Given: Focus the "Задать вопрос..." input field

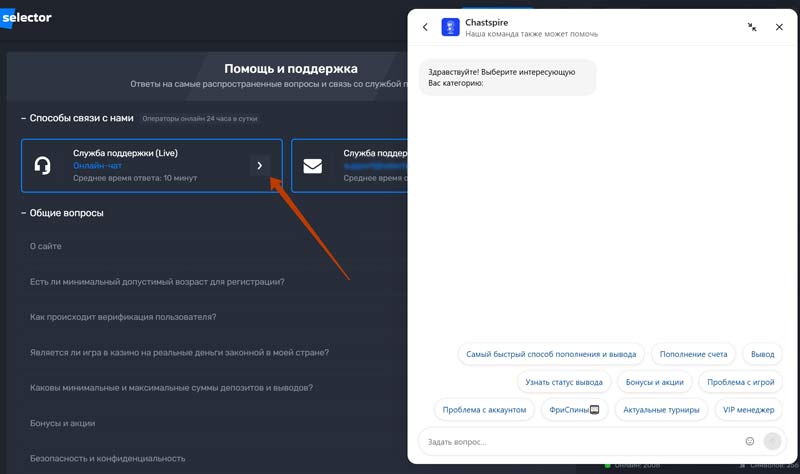Looking at the screenshot, I should [x=580, y=441].
